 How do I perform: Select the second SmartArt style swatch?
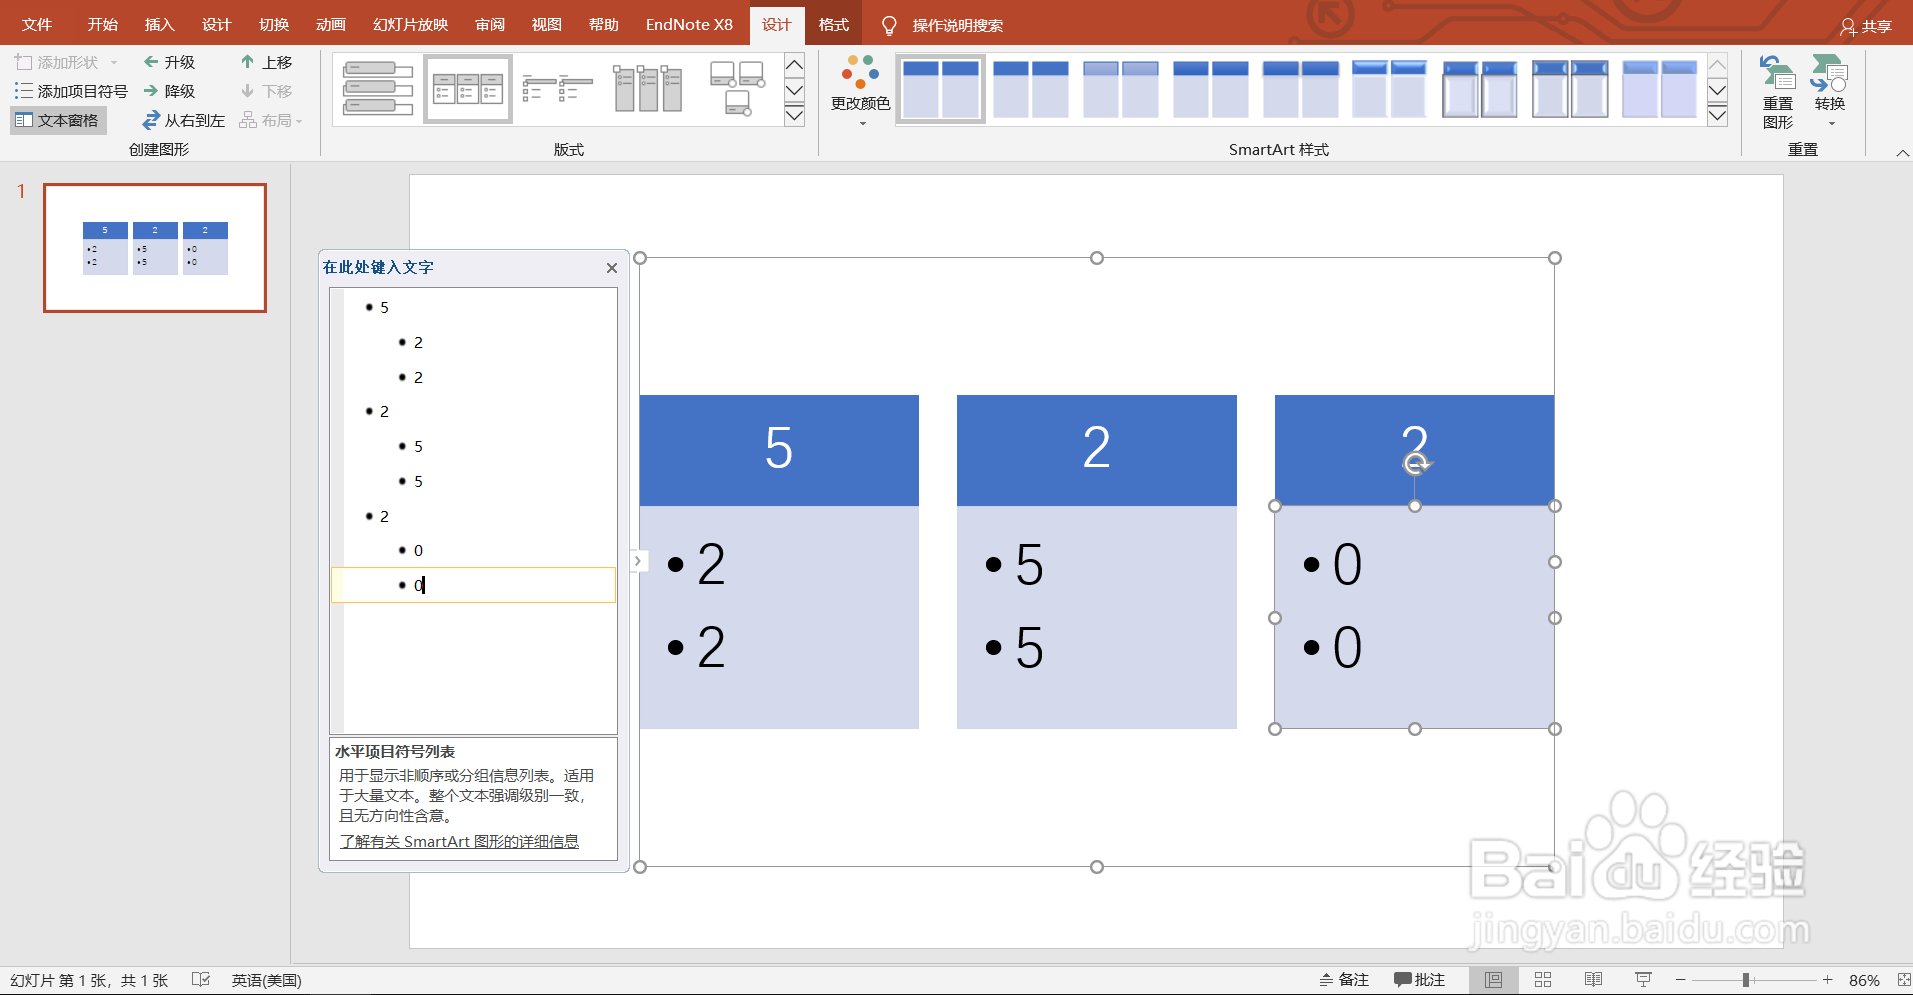(x=1030, y=89)
